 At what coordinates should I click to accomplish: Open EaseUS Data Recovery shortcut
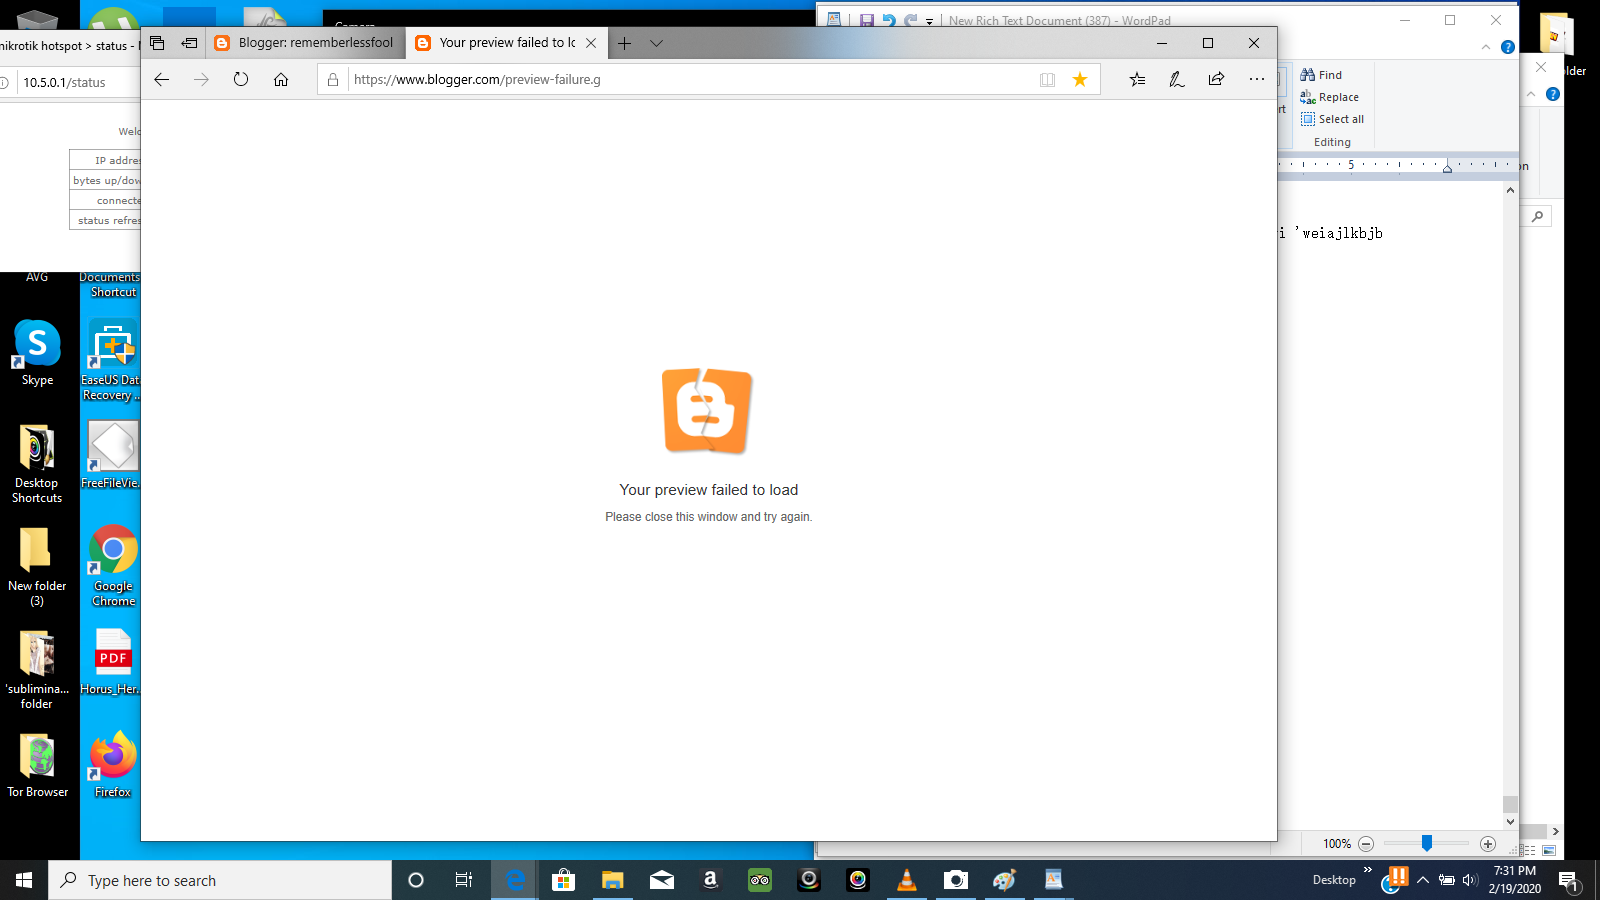tap(112, 360)
